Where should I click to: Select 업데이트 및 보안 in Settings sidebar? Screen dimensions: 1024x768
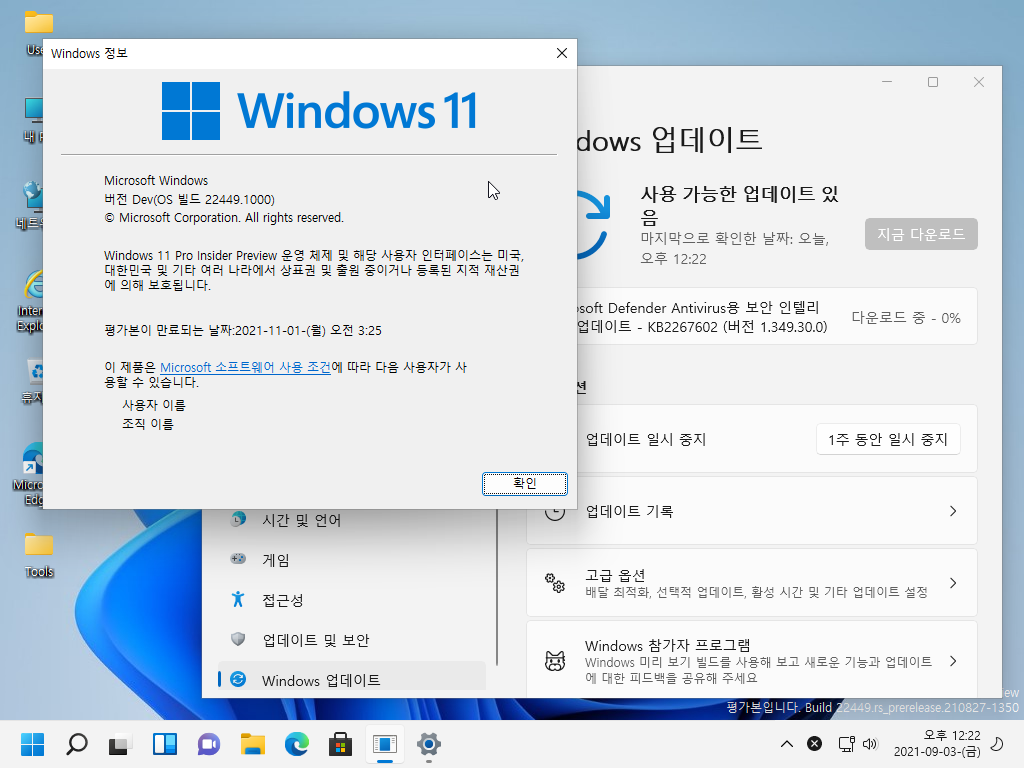point(353,639)
